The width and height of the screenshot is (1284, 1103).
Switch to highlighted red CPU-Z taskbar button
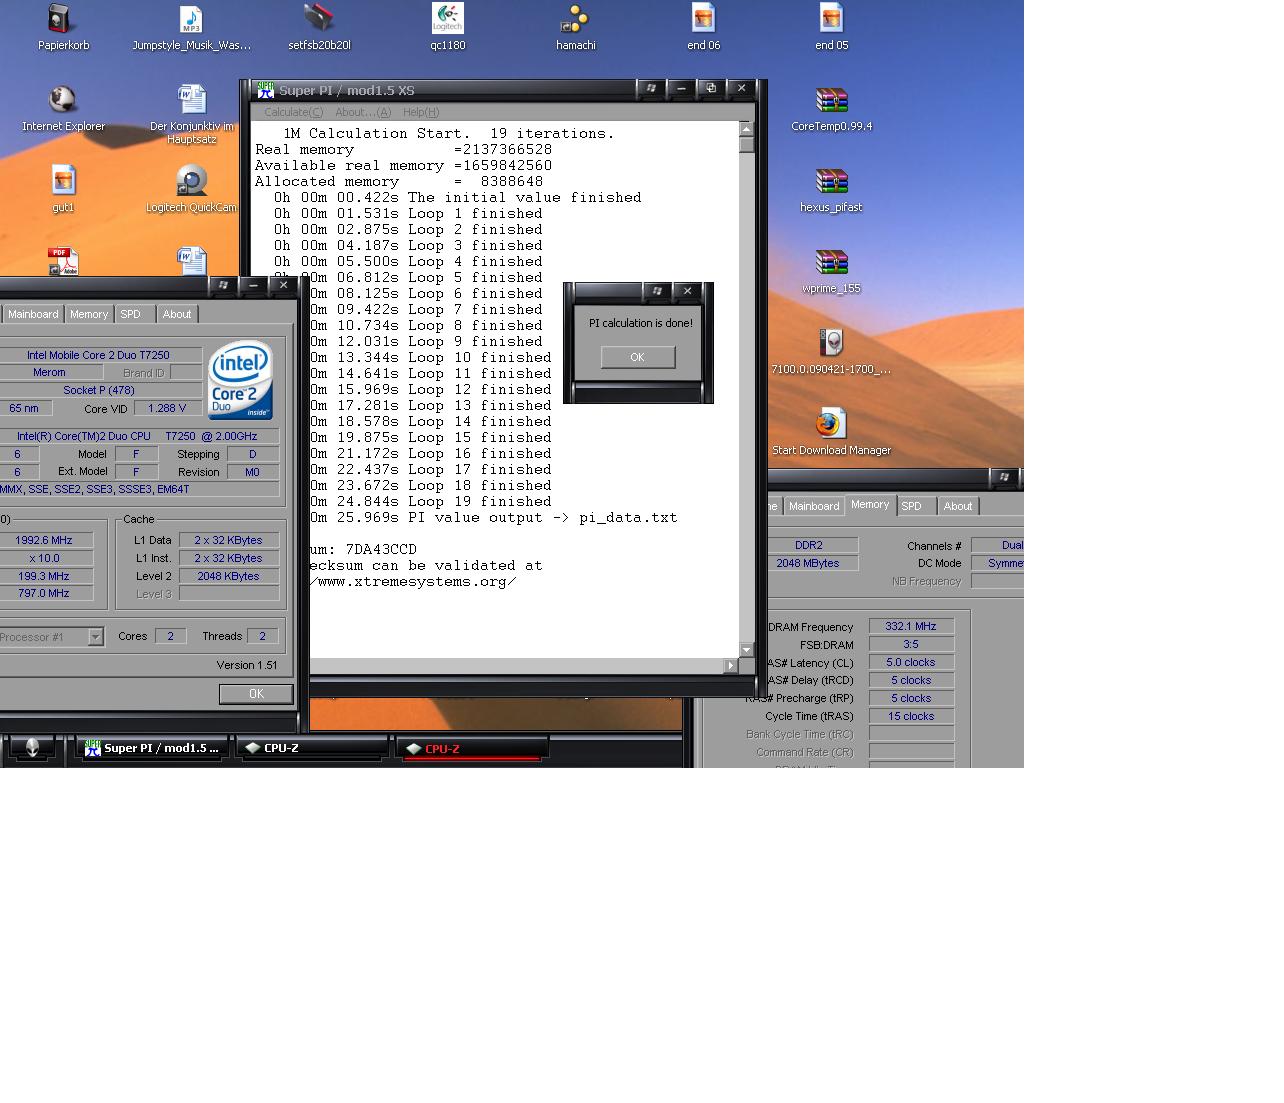click(473, 749)
